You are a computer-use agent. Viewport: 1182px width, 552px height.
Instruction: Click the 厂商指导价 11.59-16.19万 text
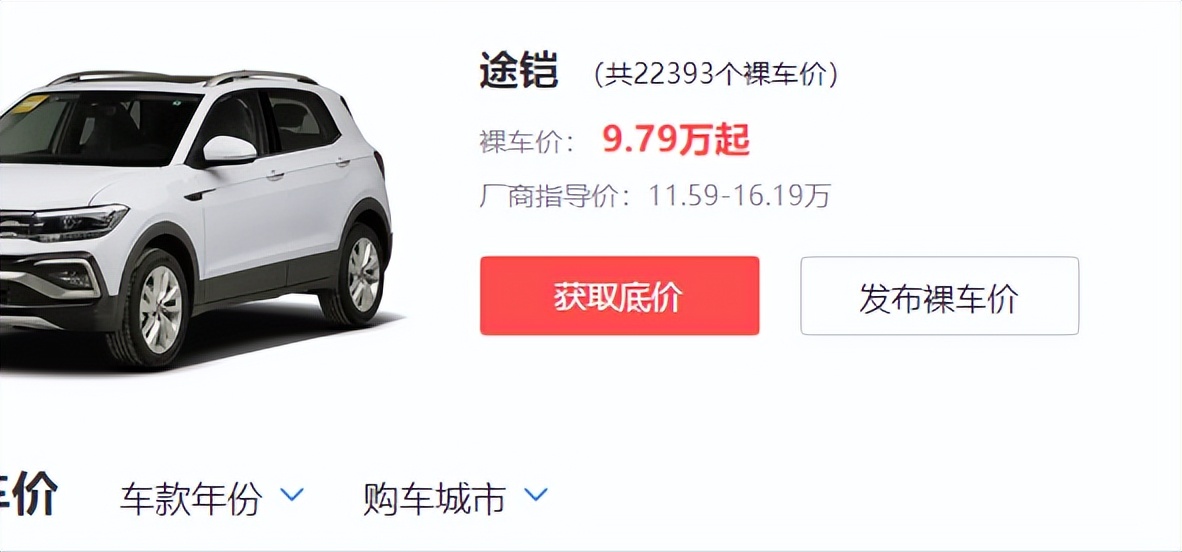tap(655, 196)
